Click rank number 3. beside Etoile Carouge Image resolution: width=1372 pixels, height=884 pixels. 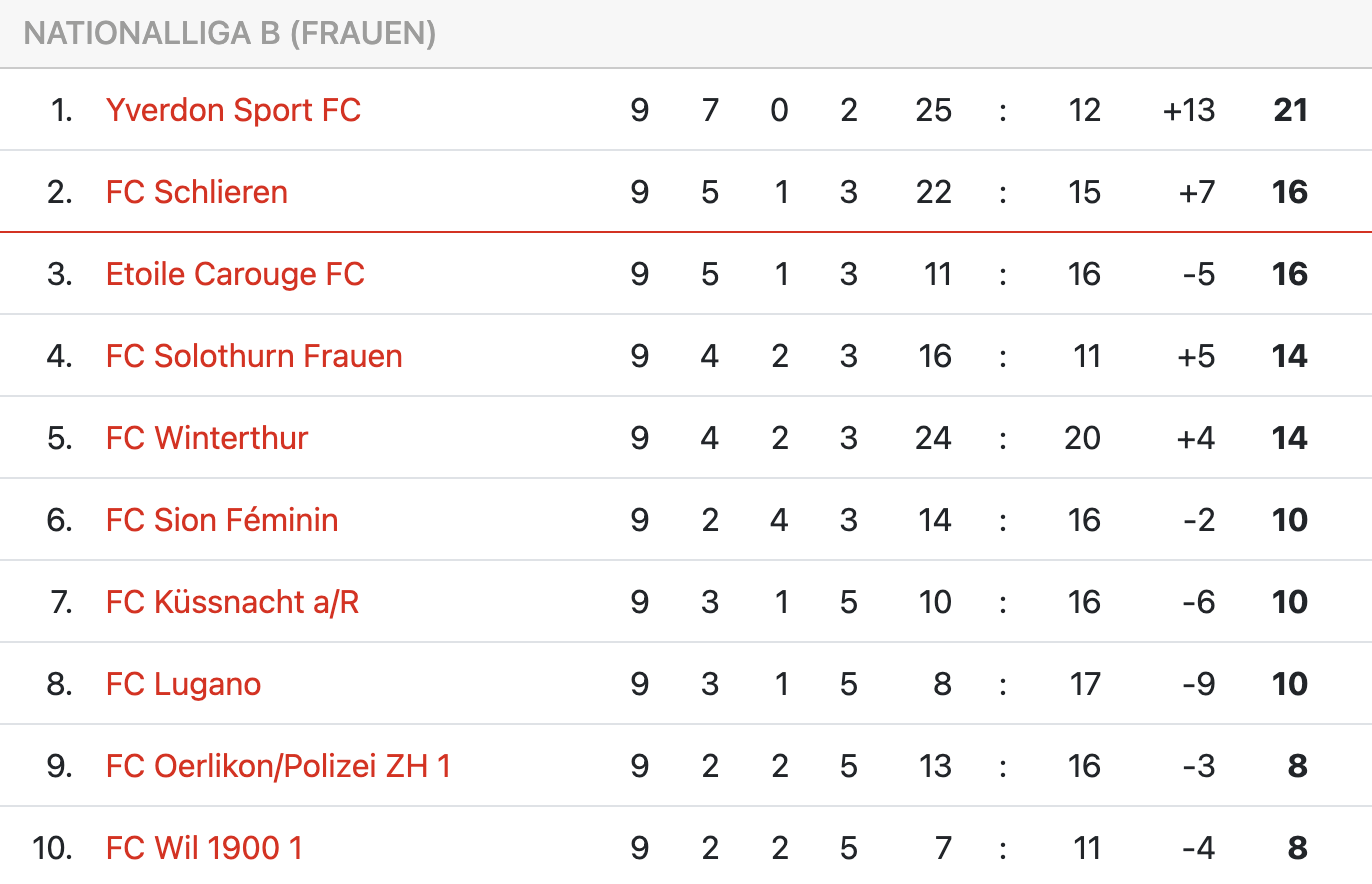click(x=60, y=274)
